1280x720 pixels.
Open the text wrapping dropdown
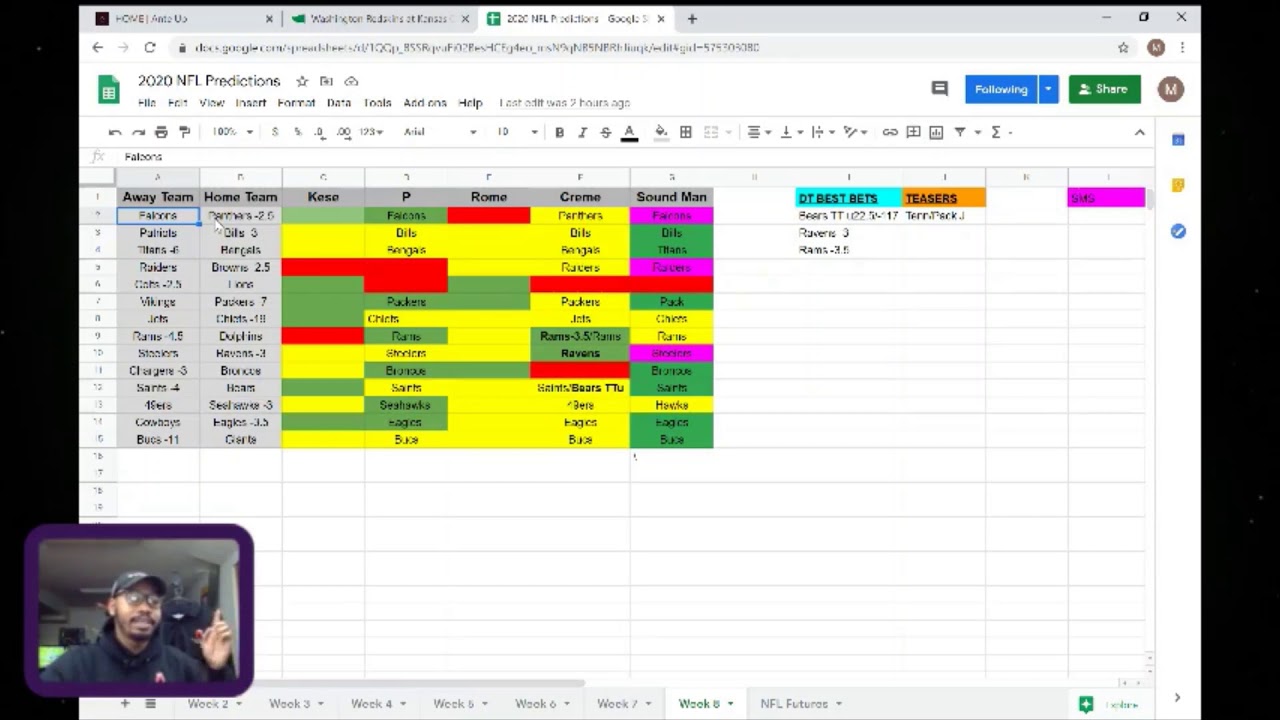tap(823, 132)
